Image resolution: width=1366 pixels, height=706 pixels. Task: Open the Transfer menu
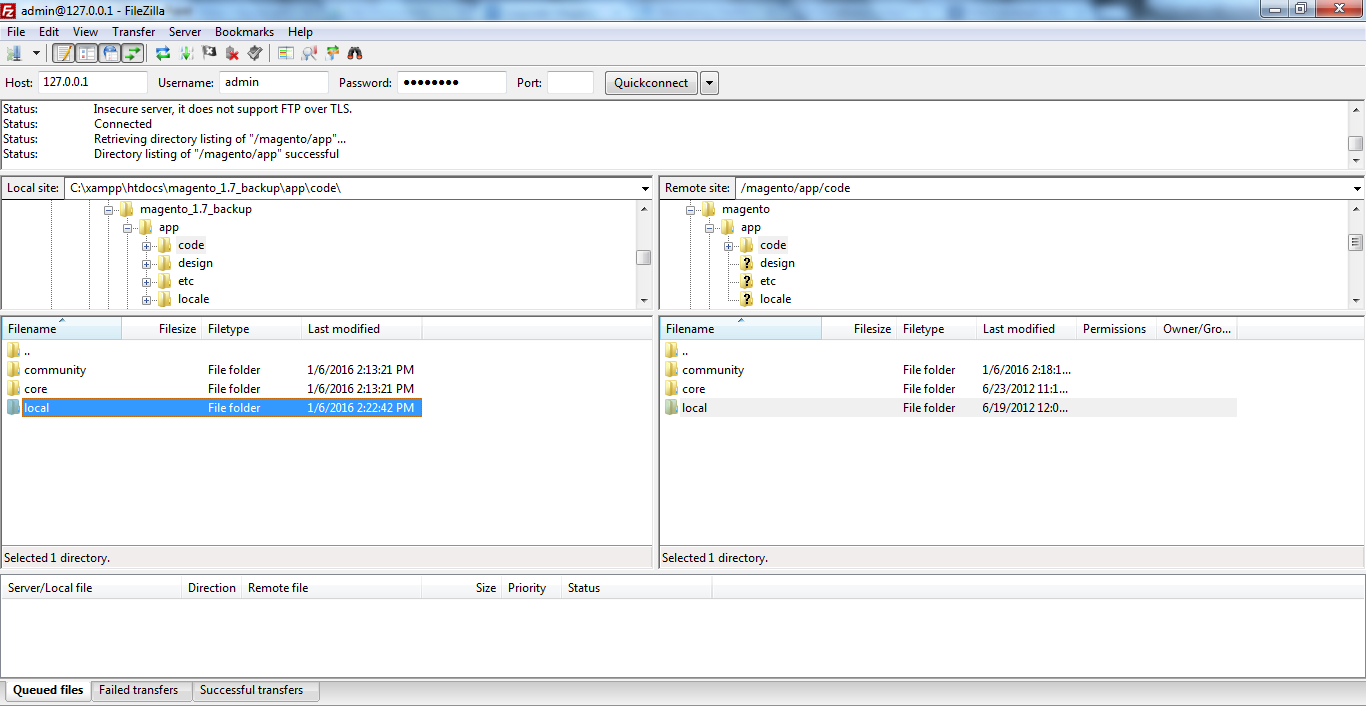[134, 32]
